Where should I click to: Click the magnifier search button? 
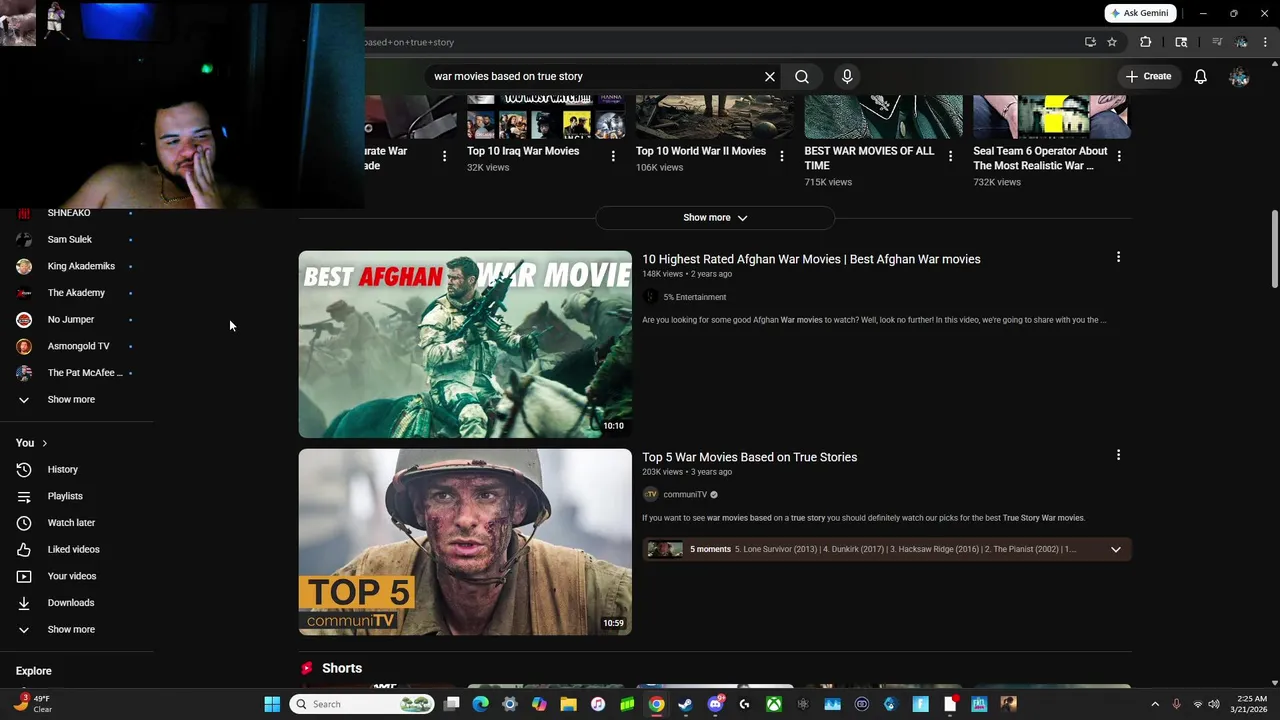pos(802,76)
